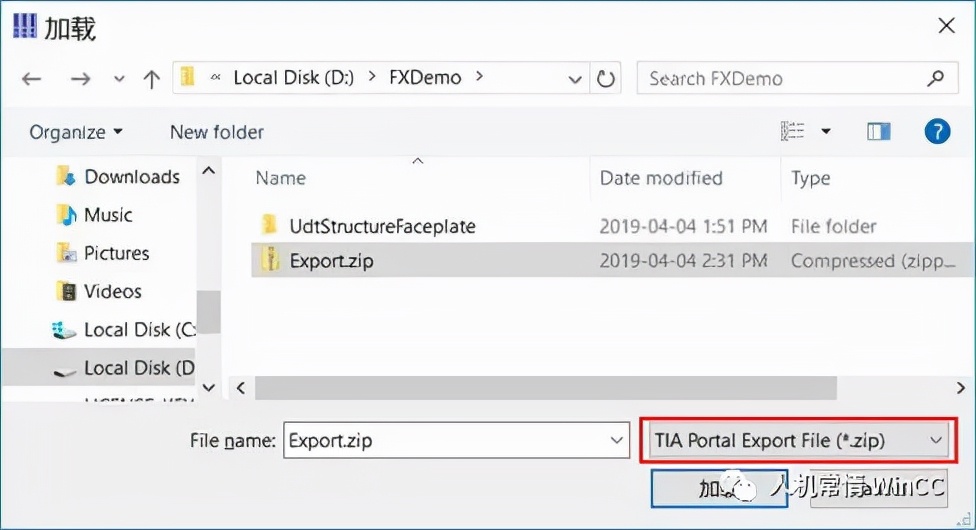This screenshot has width=976, height=530.
Task: Click the navigation pane's down scroll arrow
Action: point(209,388)
